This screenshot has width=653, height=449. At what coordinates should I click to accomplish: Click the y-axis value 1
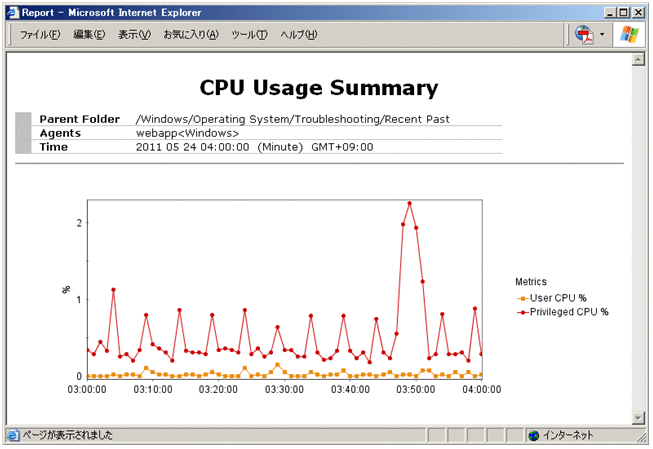point(79,300)
